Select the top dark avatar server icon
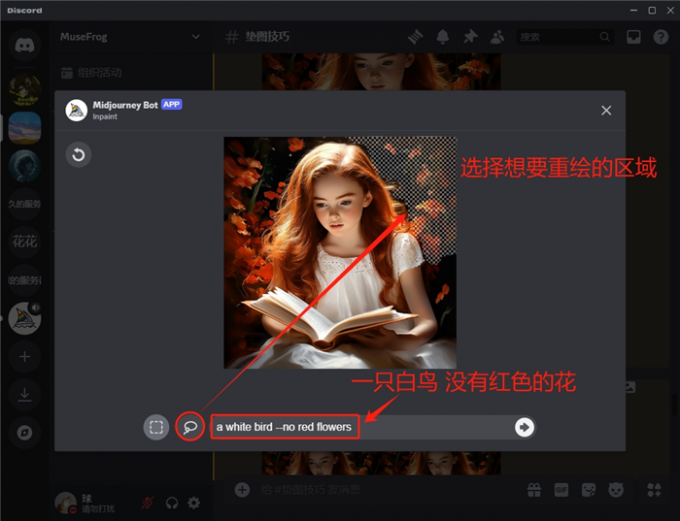The width and height of the screenshot is (680, 521). [25, 90]
